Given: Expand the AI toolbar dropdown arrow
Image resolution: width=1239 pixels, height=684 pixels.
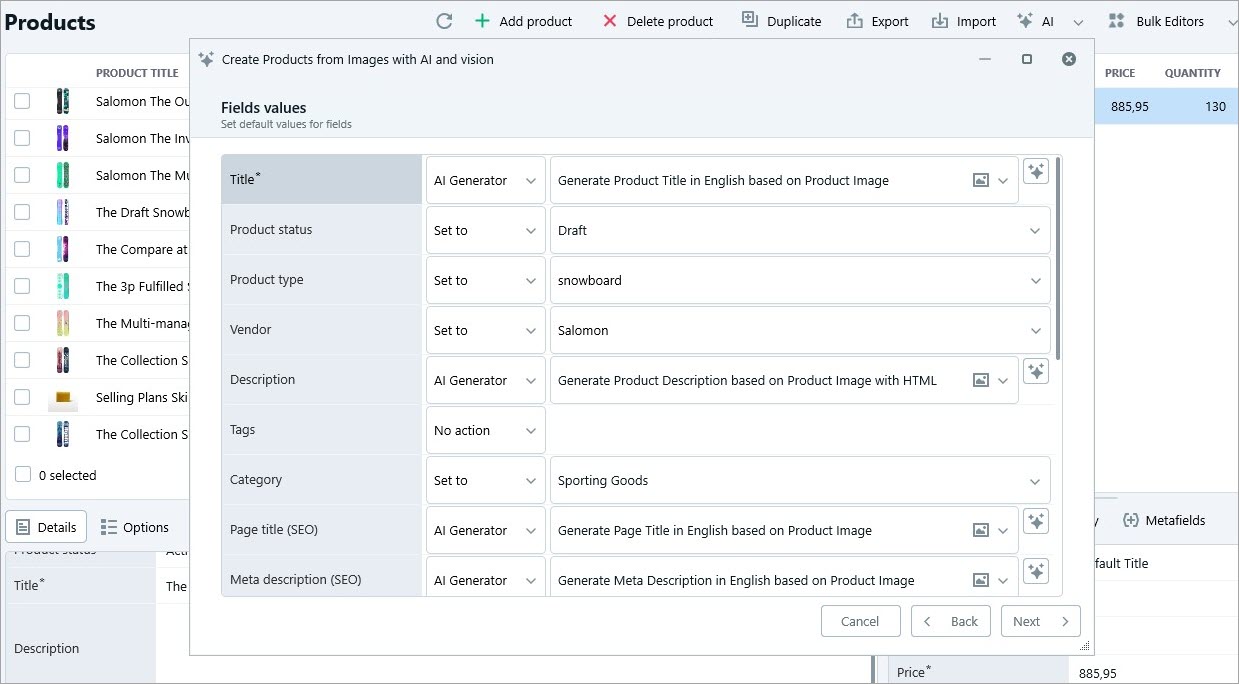Looking at the screenshot, I should (1078, 22).
